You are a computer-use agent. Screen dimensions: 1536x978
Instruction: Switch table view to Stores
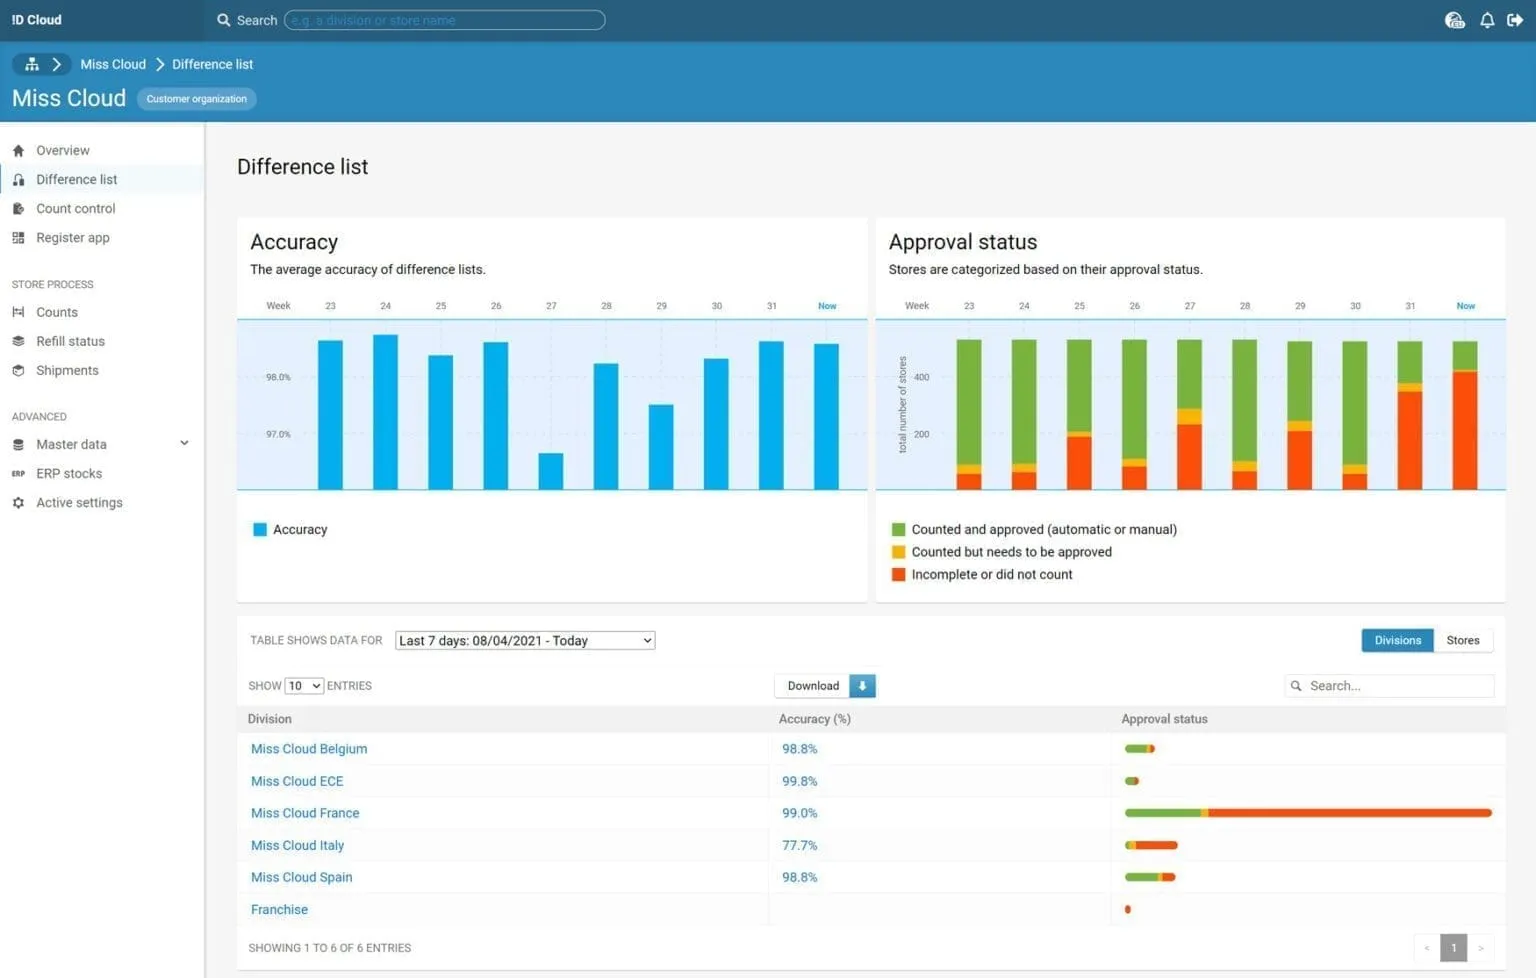click(x=1462, y=641)
